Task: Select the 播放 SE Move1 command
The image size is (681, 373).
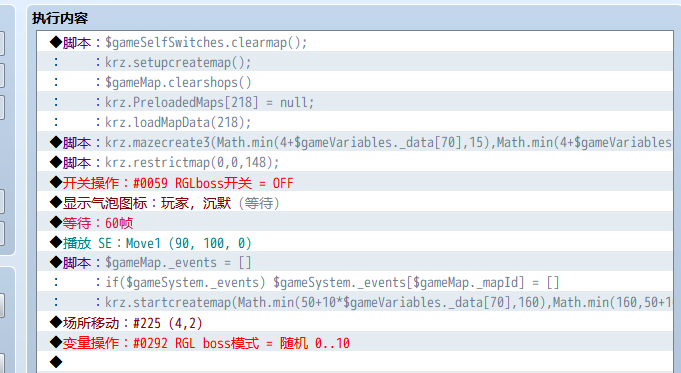Action: point(355,242)
